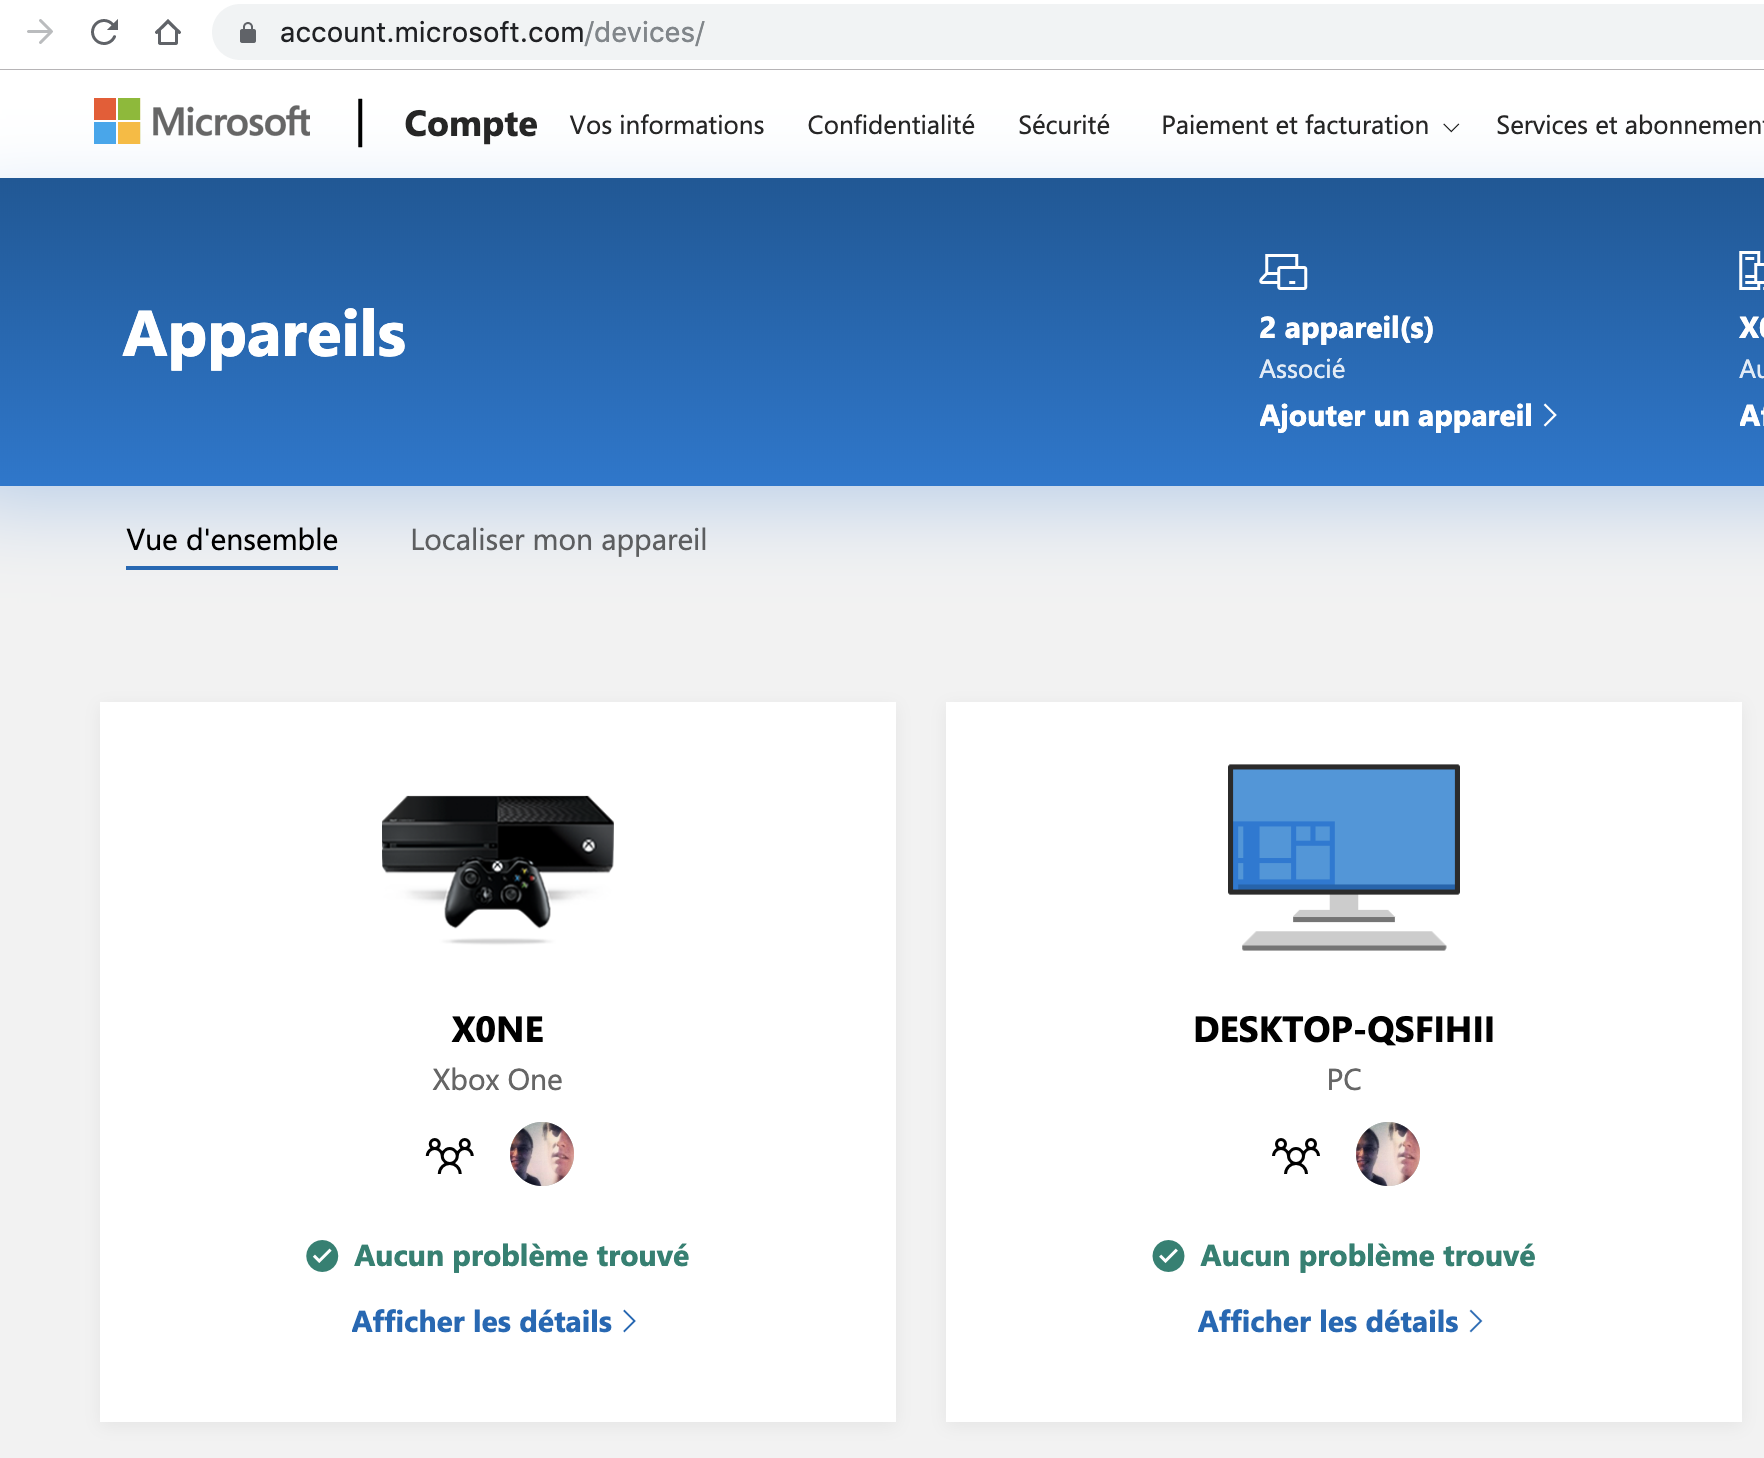Open Vos informations menu item
This screenshot has height=1458, width=1764.
click(667, 125)
